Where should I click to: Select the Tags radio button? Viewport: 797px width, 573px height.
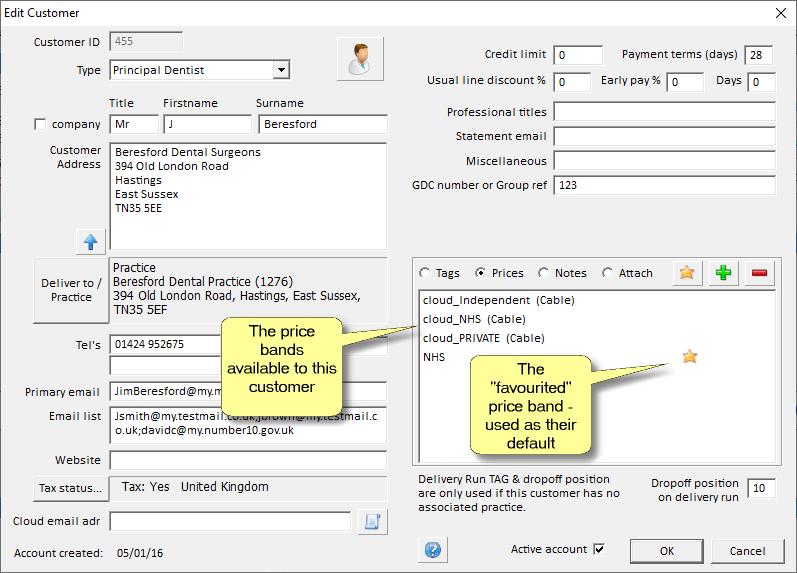tap(425, 273)
